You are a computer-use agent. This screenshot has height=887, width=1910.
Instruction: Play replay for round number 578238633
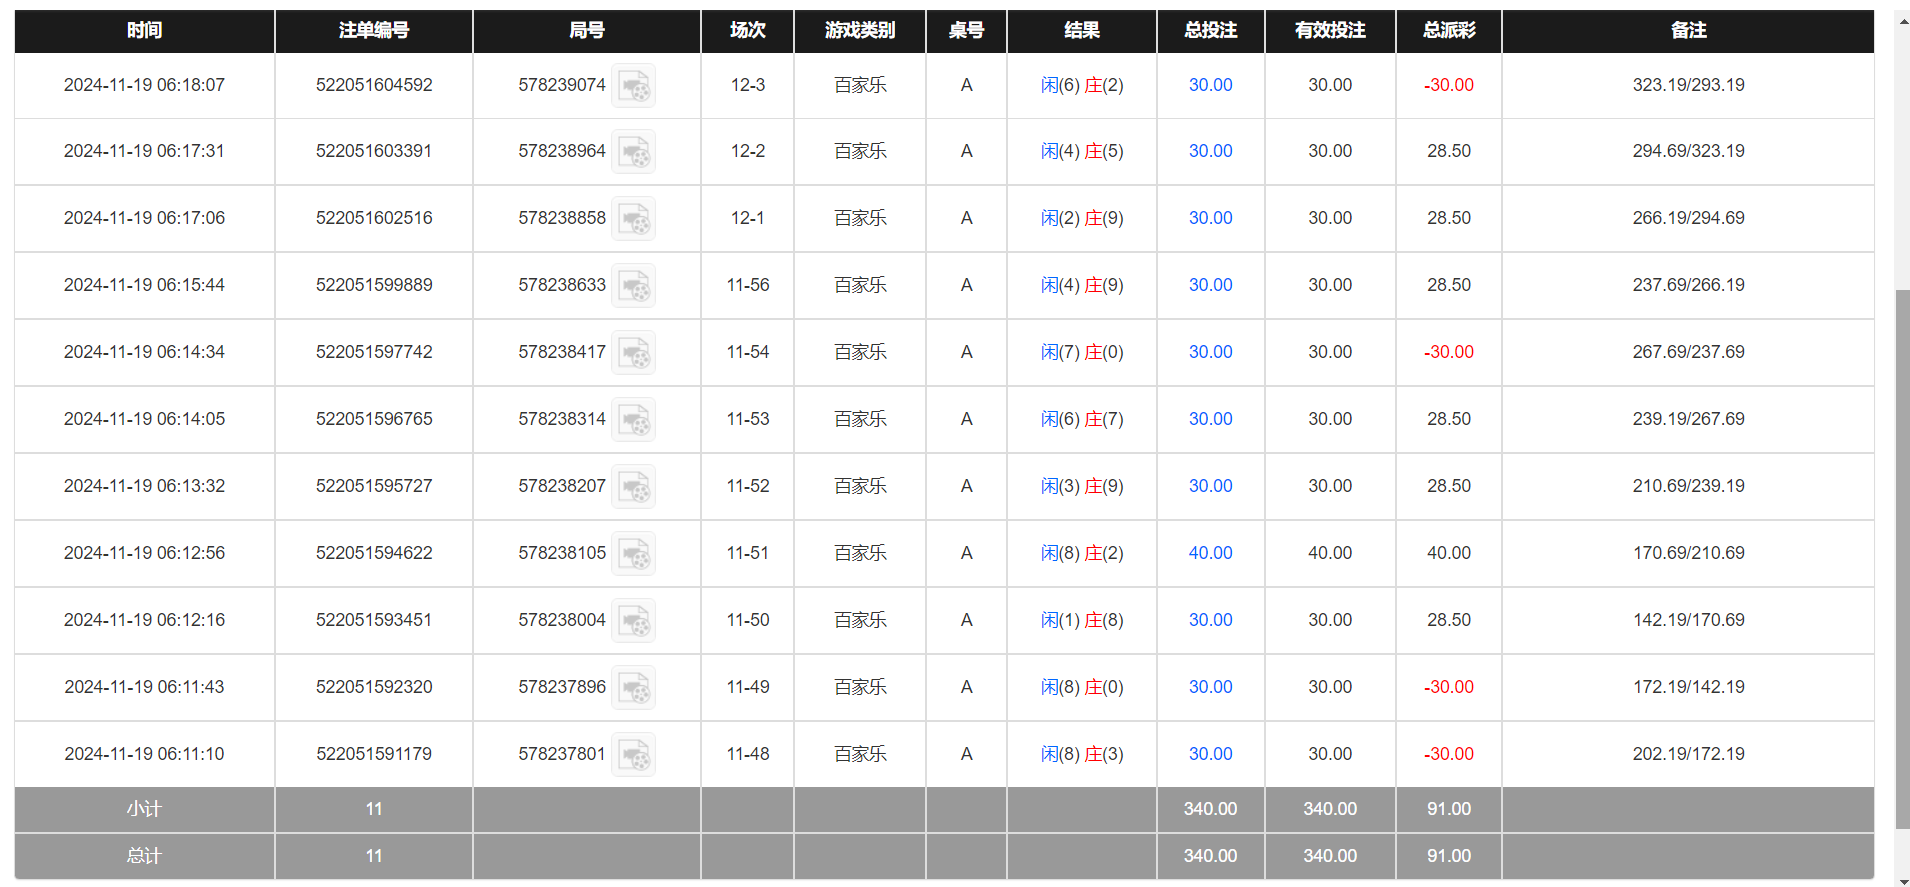[633, 286]
